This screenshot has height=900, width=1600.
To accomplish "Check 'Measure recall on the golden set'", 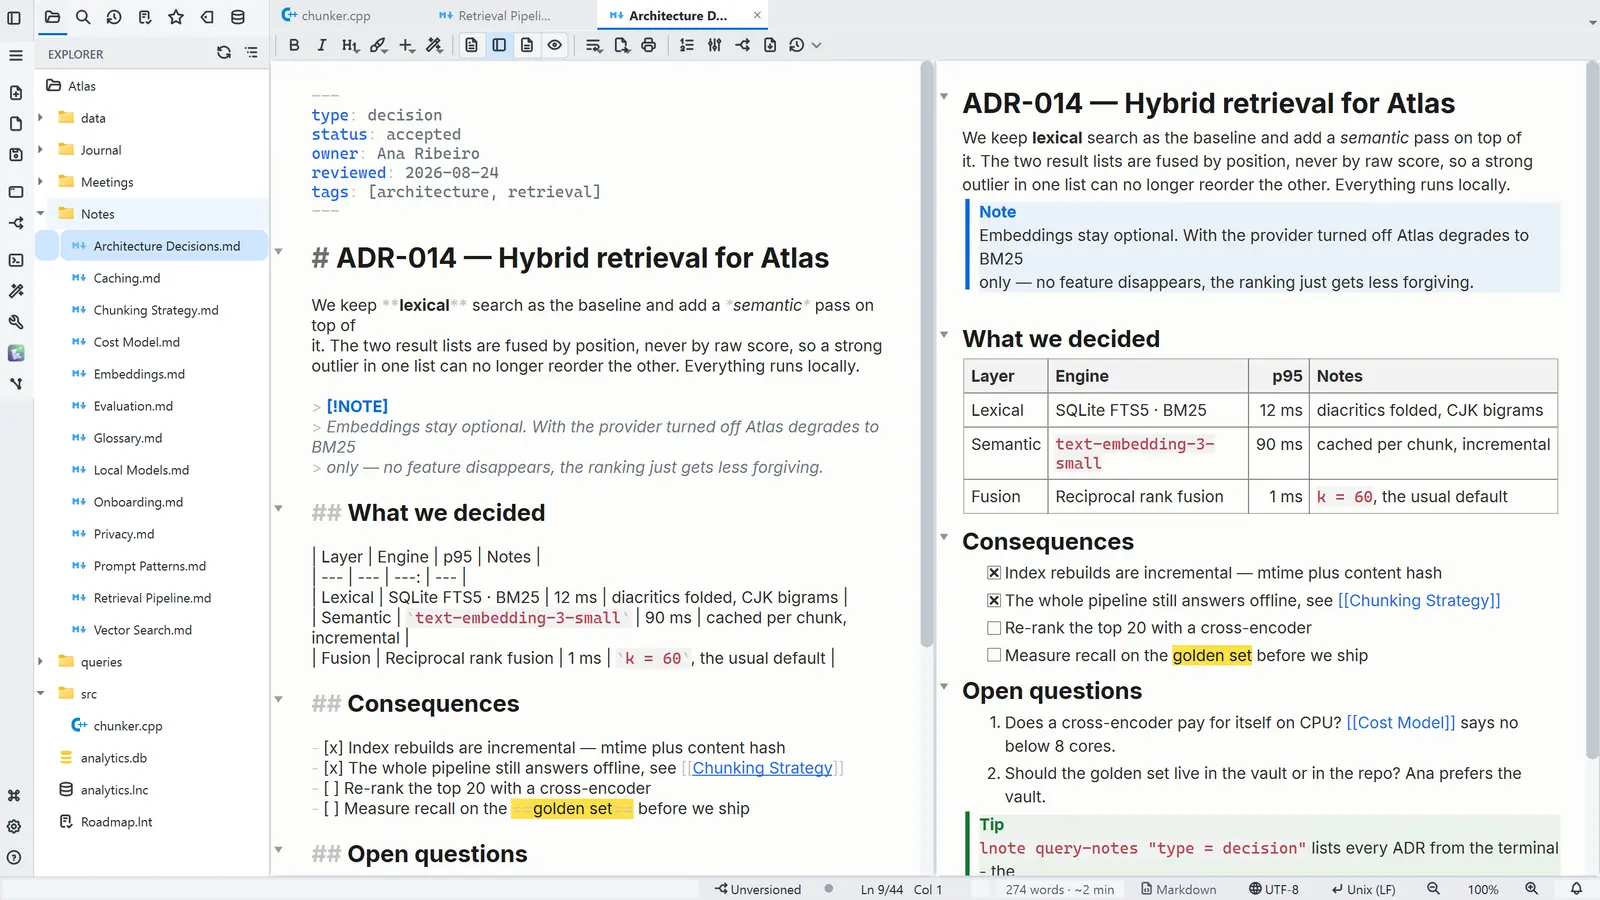I will 994,656.
